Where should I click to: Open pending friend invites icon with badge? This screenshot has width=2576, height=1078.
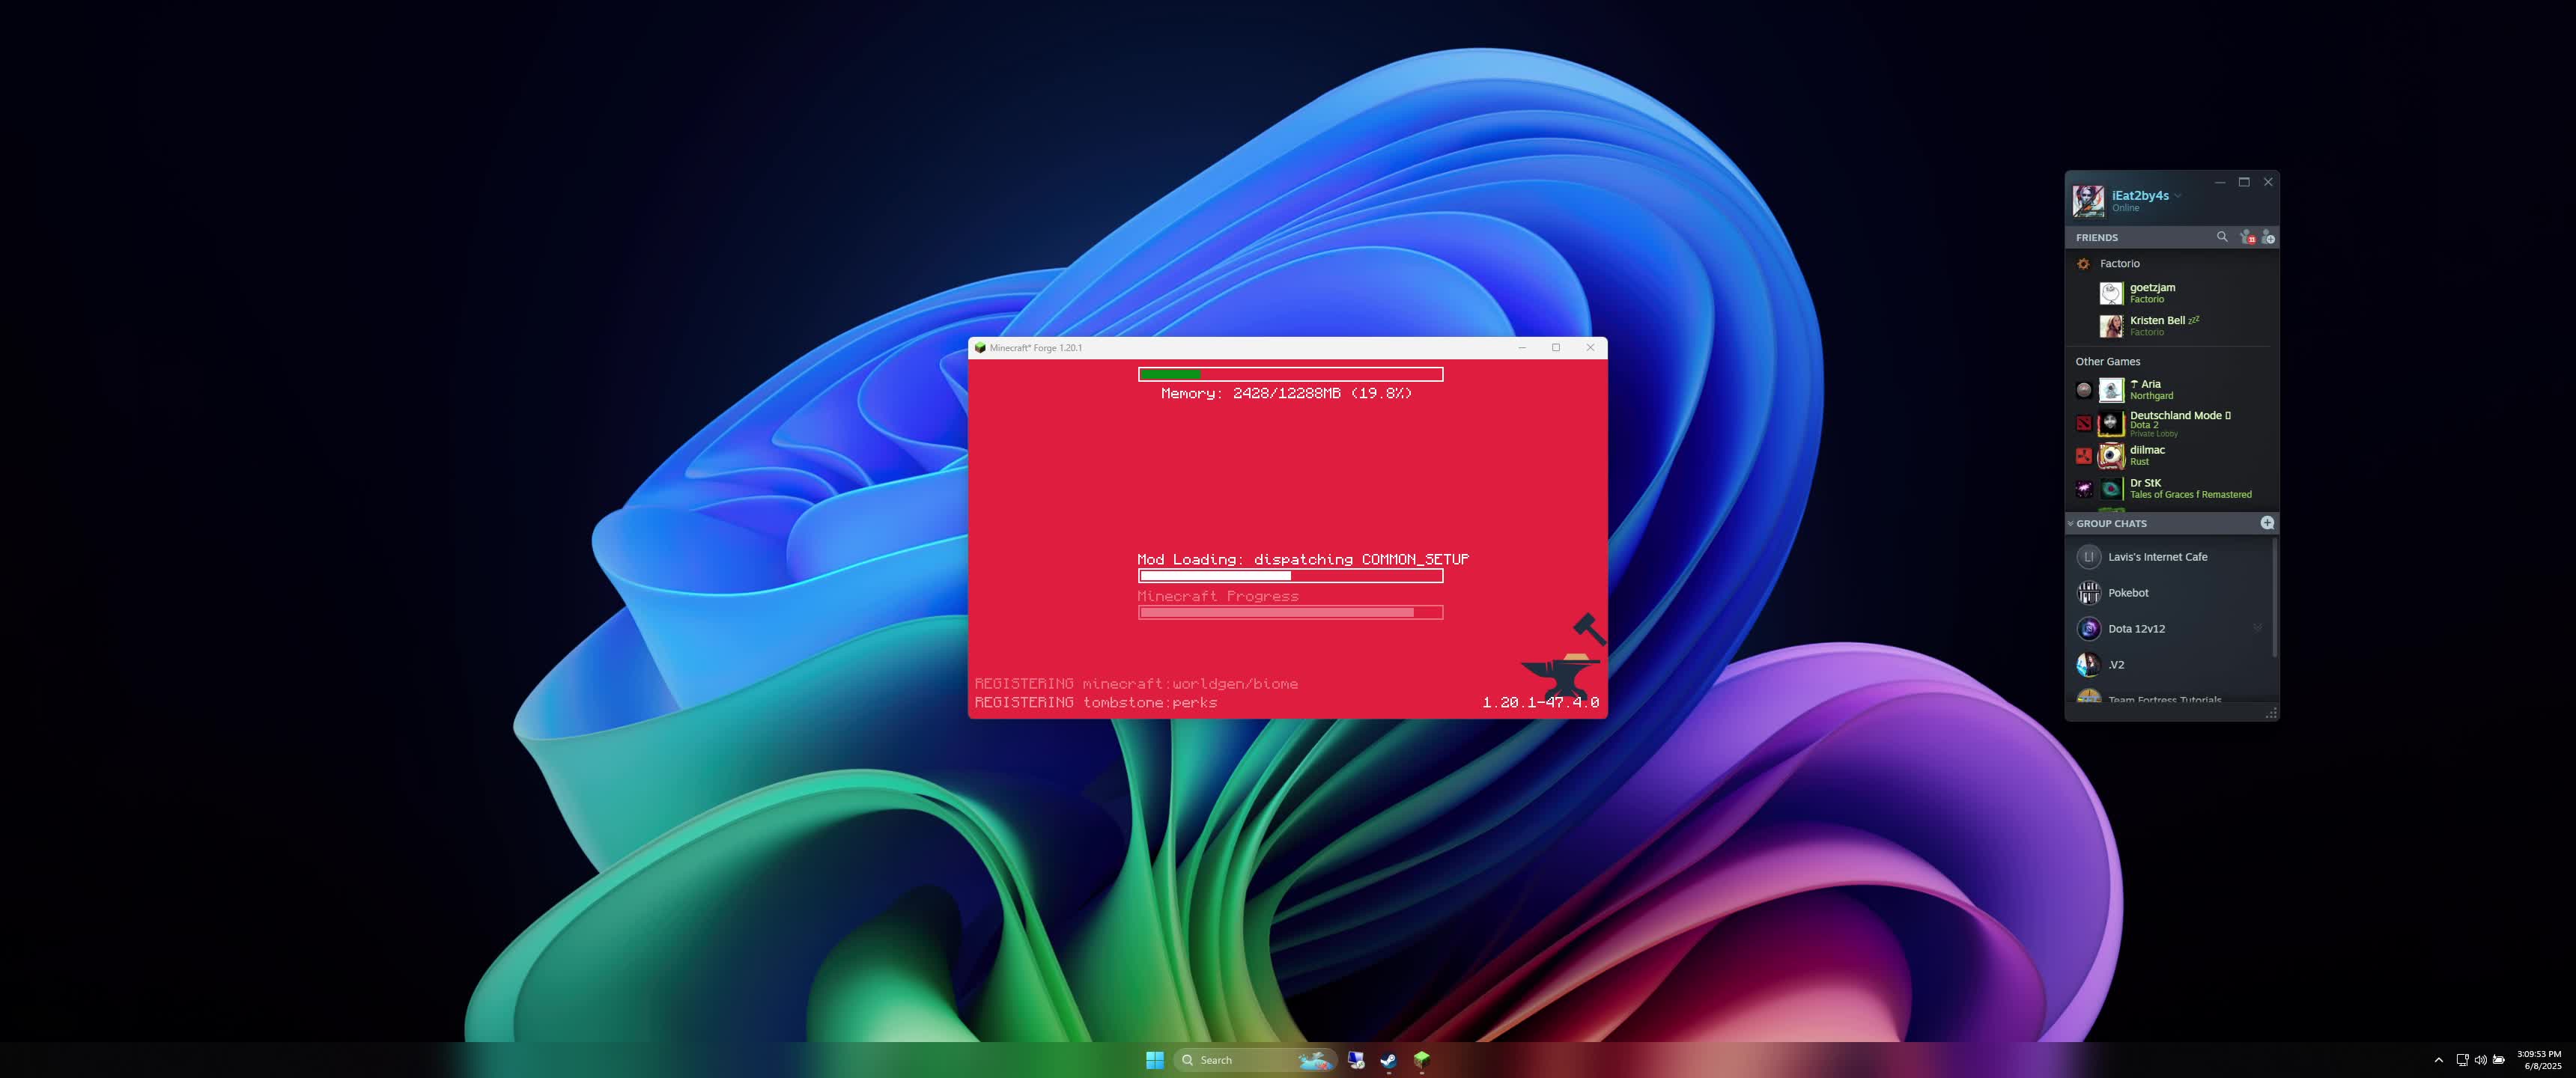(2247, 237)
